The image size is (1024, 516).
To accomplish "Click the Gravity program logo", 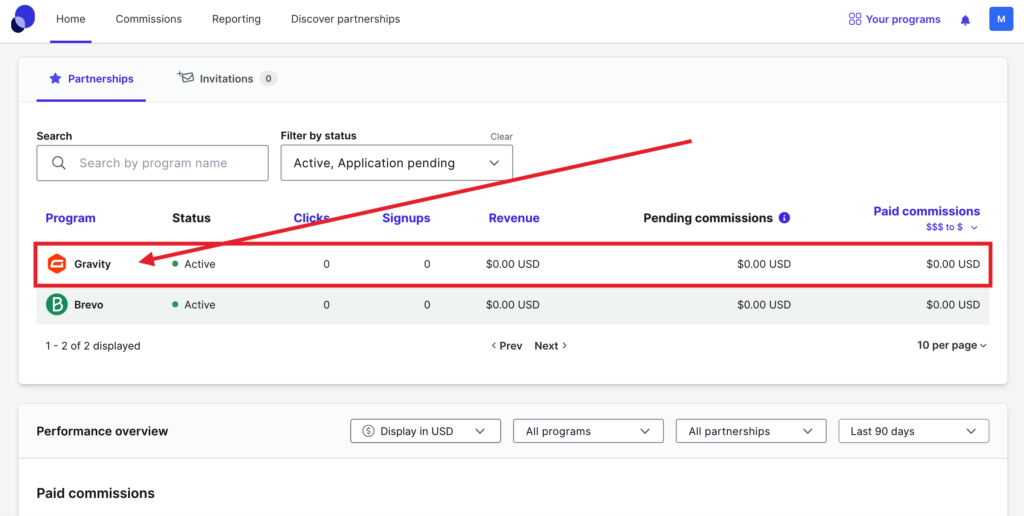I will tap(57, 264).
